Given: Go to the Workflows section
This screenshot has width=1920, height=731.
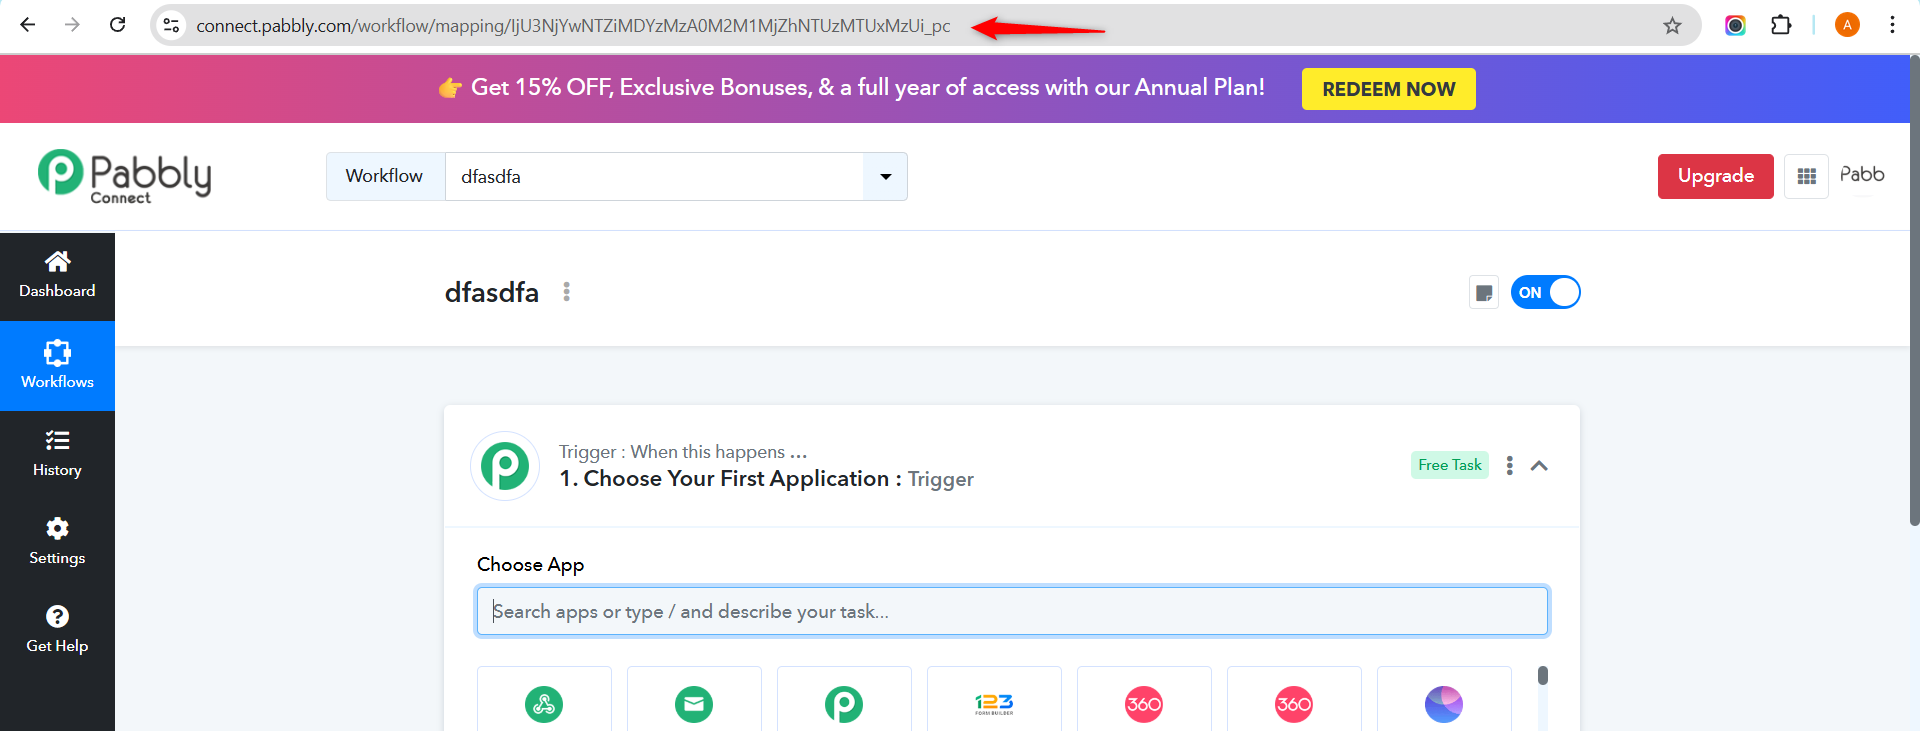Looking at the screenshot, I should 57,365.
